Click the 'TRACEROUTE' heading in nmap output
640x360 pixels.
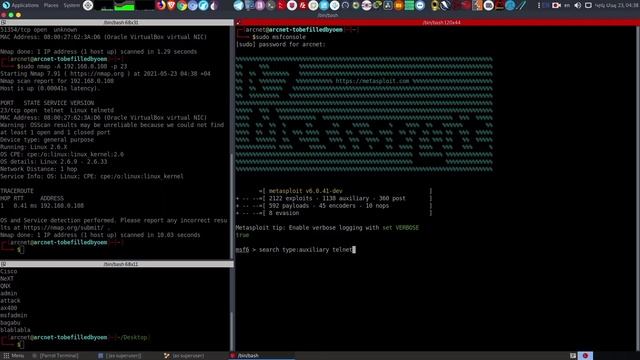(x=17, y=191)
